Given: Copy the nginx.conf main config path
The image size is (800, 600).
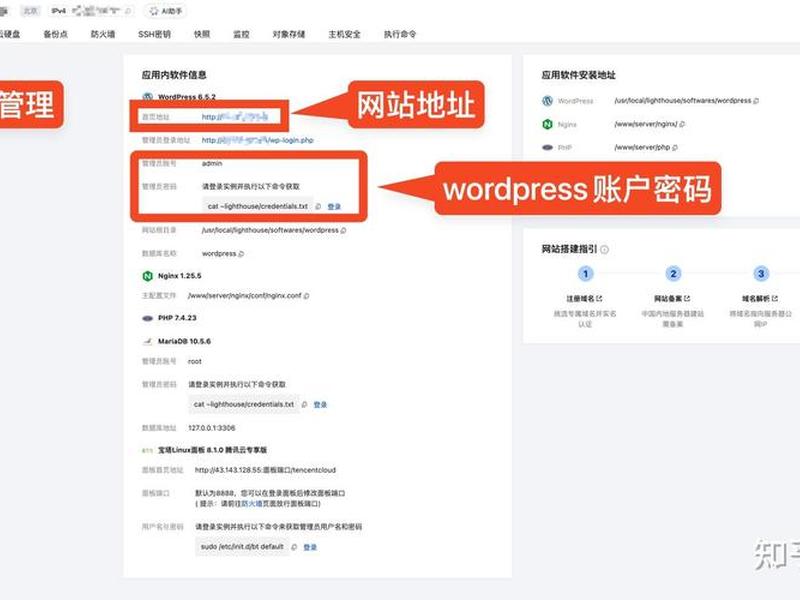Looking at the screenshot, I should click(x=306, y=296).
